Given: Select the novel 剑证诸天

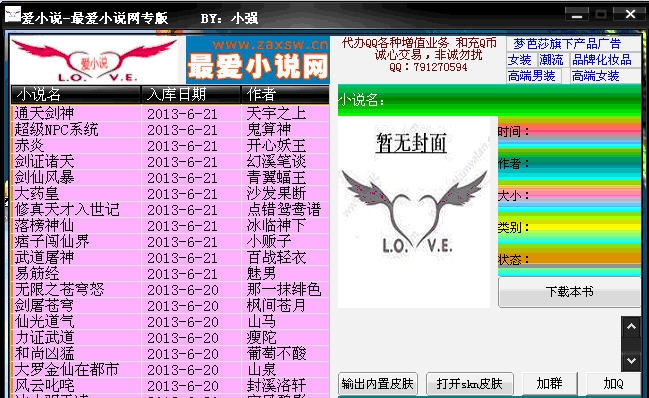Looking at the screenshot, I should pyautogui.click(x=44, y=161).
